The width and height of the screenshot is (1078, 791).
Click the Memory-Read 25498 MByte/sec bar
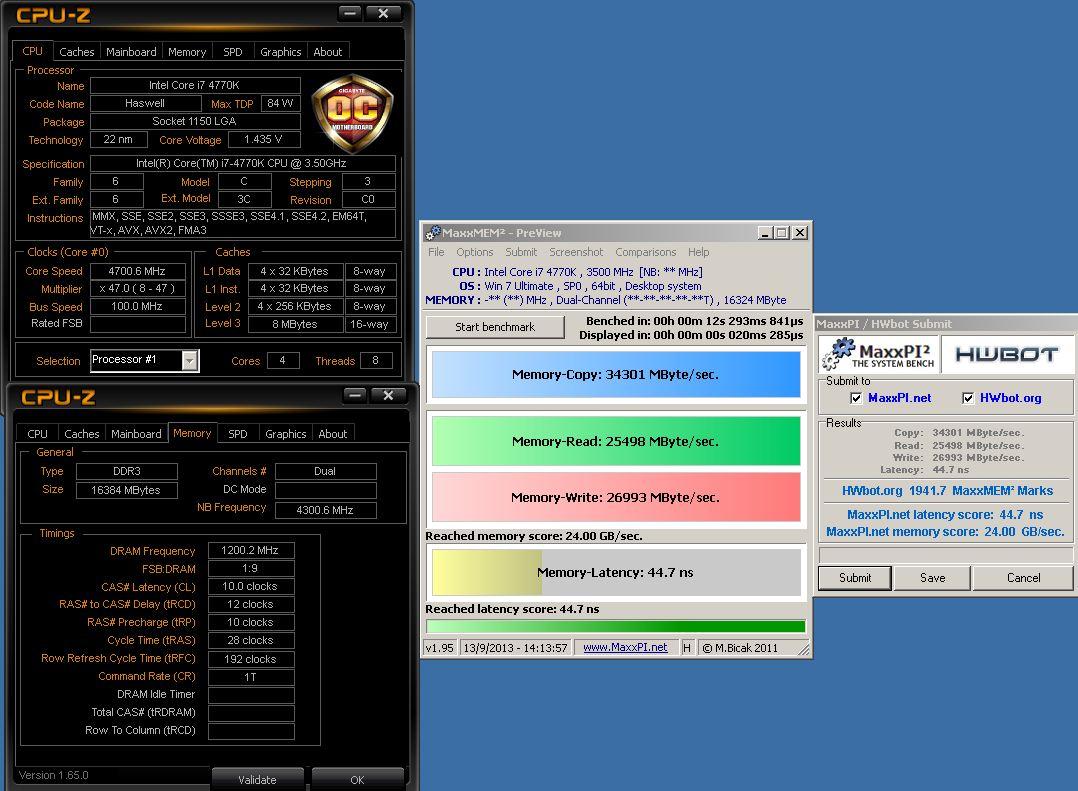(615, 441)
